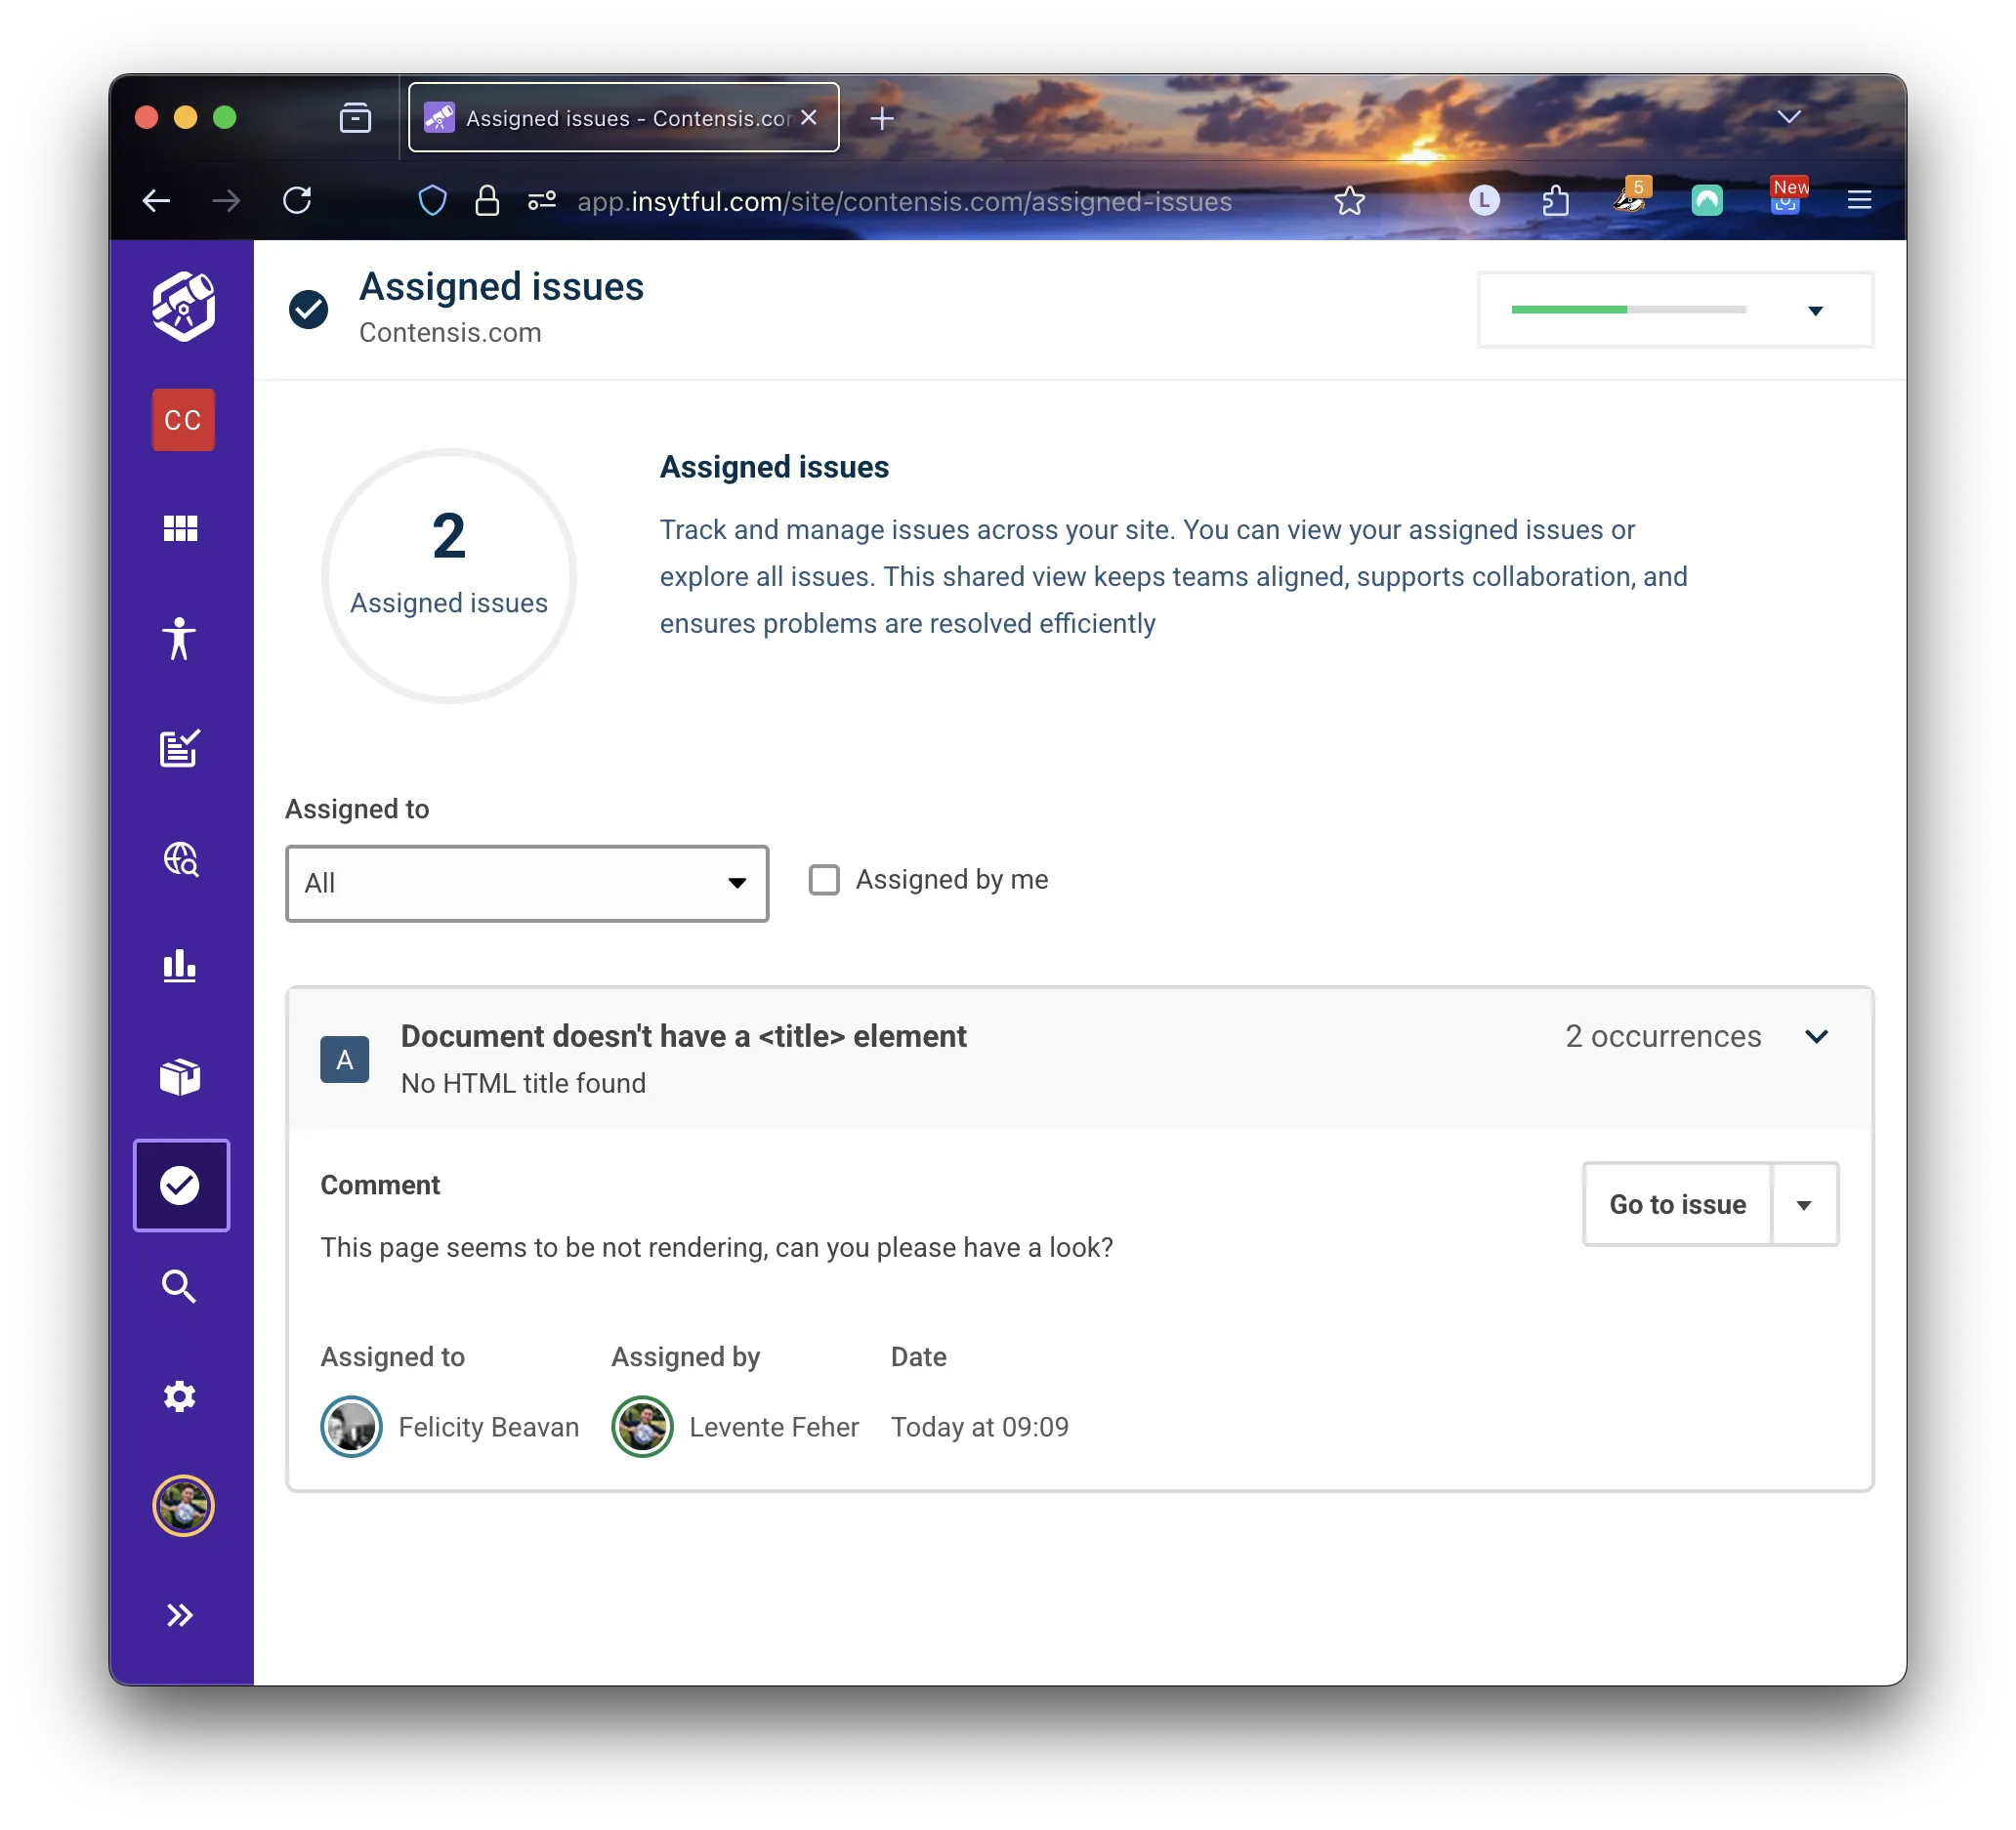Open the magnifier search icon in the sidebar
This screenshot has width=2016, height=1830.
pos(180,1286)
